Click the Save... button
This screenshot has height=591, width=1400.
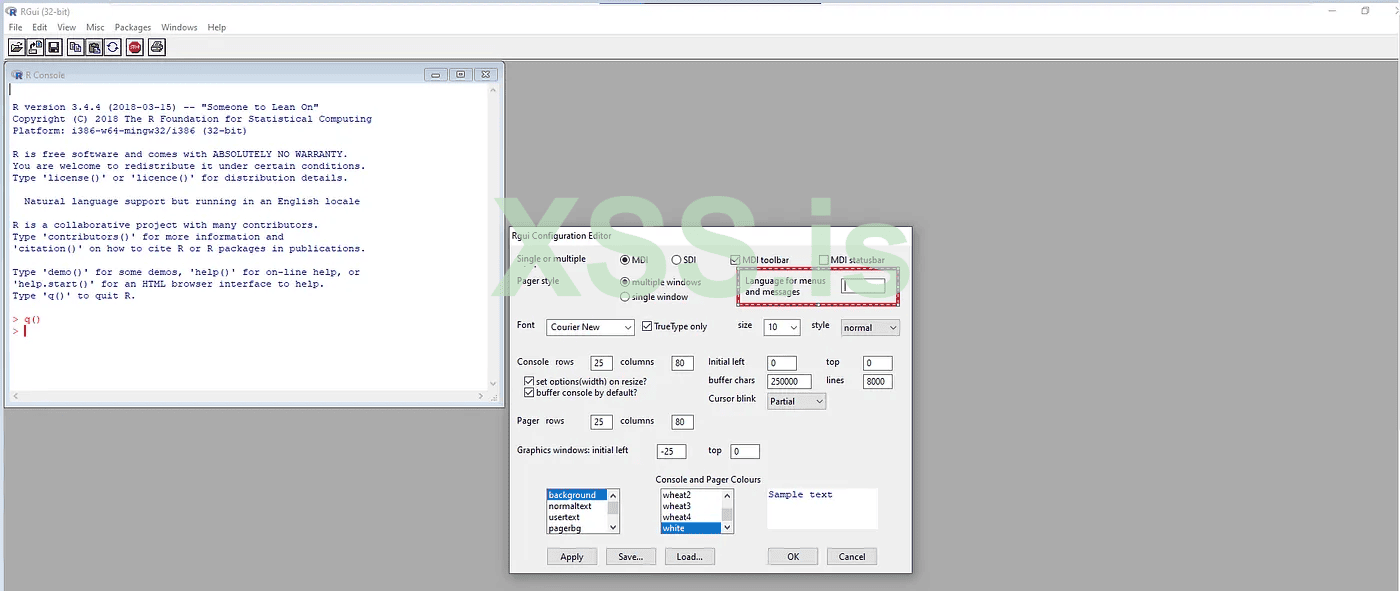tap(631, 556)
